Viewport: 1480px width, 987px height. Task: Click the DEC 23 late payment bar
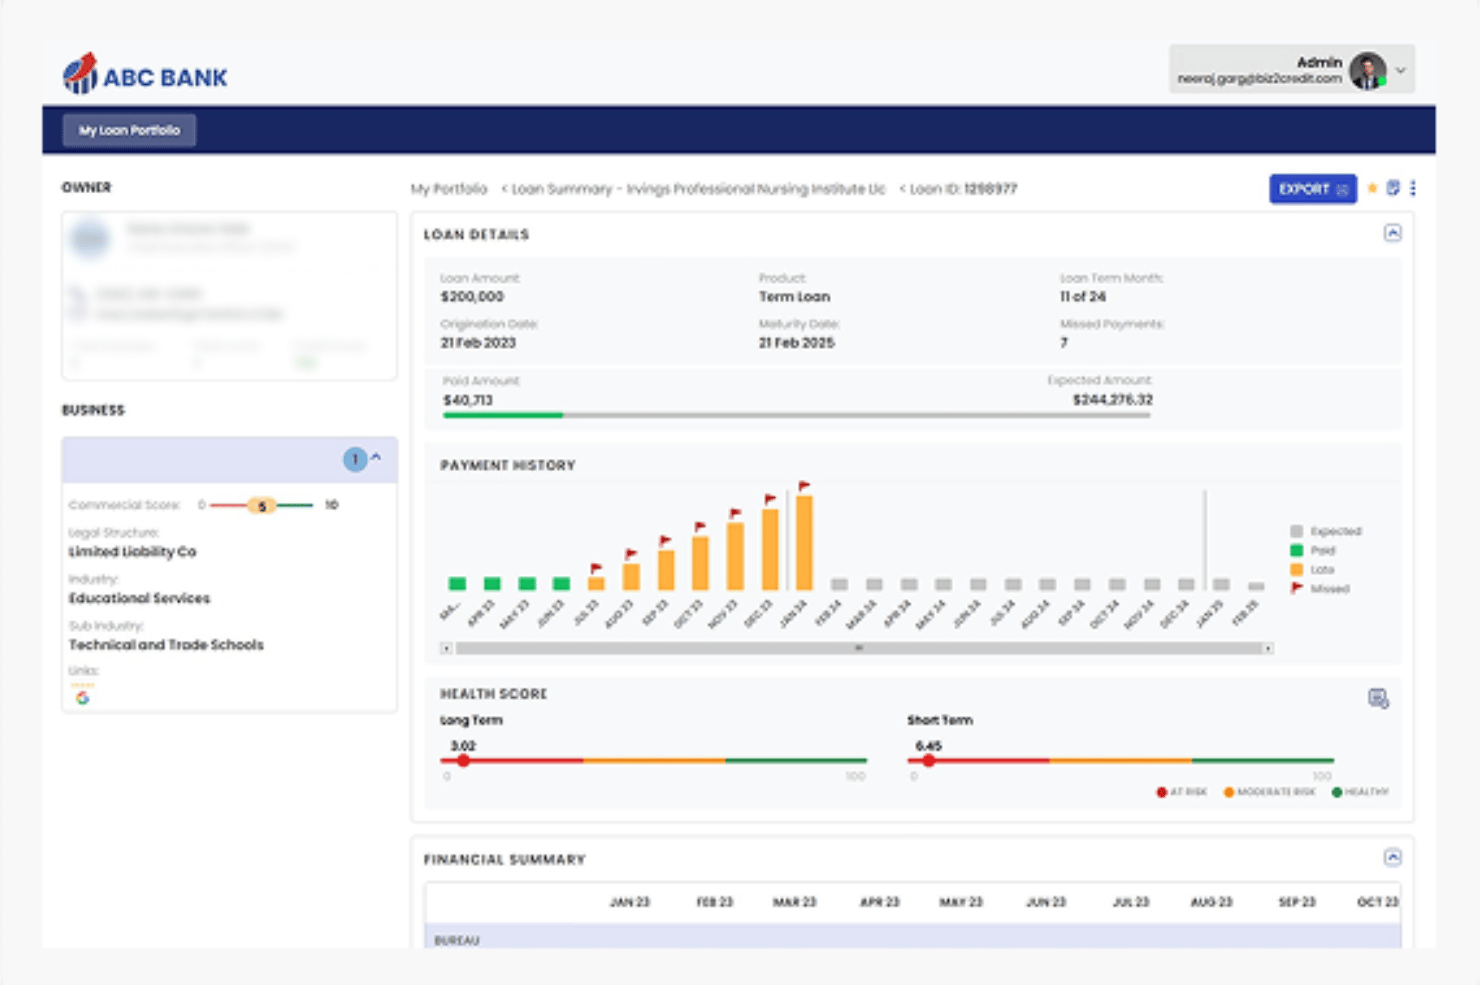point(770,550)
